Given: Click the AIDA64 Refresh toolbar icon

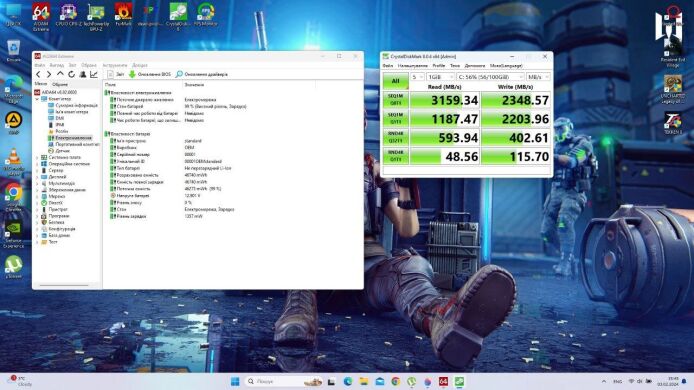Looking at the screenshot, I should pos(71,74).
